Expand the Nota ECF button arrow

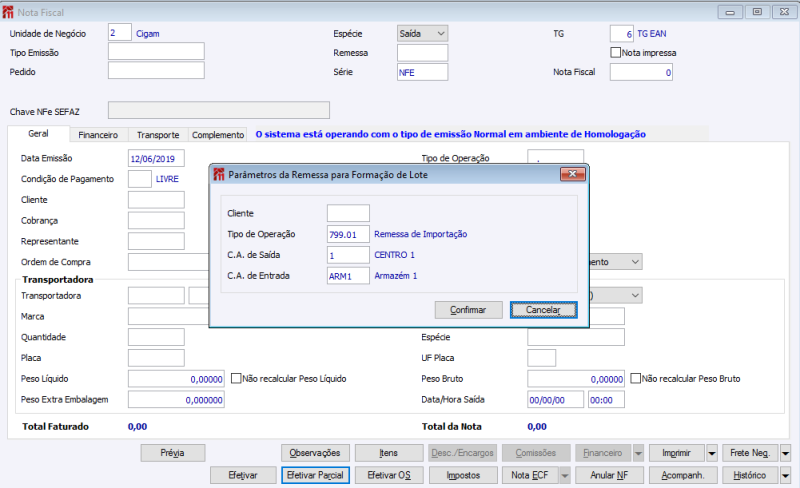coord(565,475)
